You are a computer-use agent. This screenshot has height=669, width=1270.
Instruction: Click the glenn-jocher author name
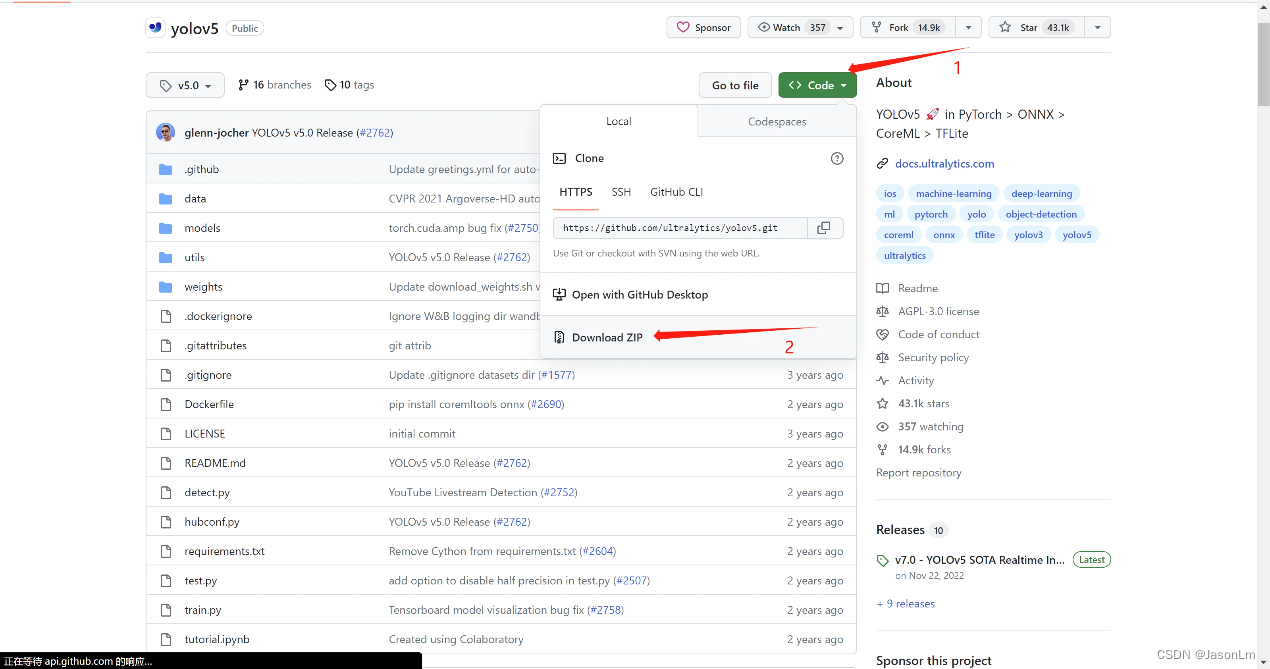pyautogui.click(x=216, y=132)
